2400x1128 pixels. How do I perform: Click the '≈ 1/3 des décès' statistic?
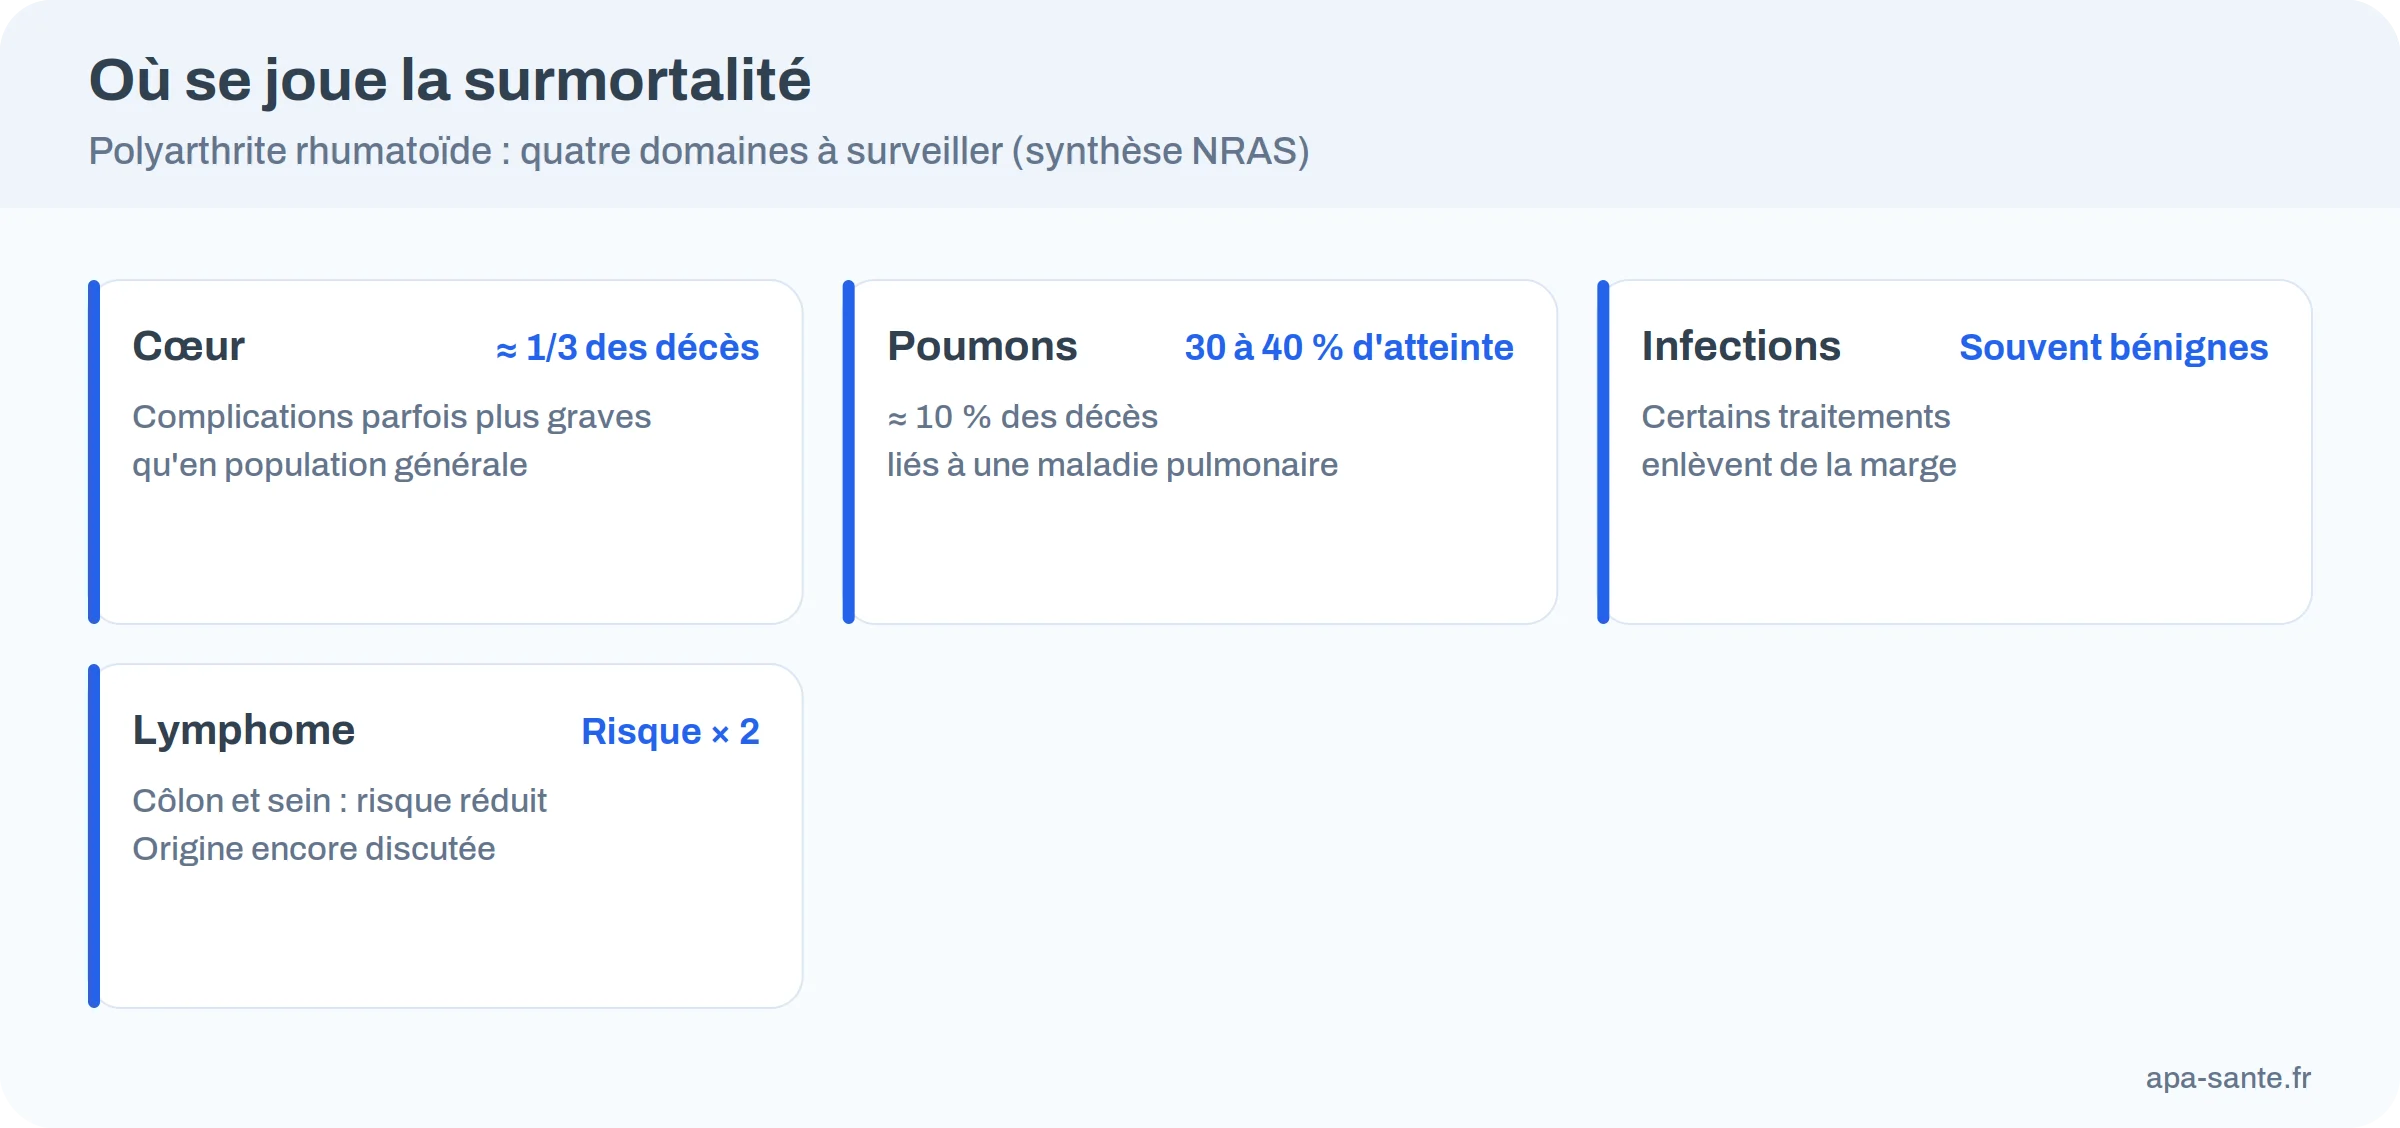pyautogui.click(x=627, y=347)
